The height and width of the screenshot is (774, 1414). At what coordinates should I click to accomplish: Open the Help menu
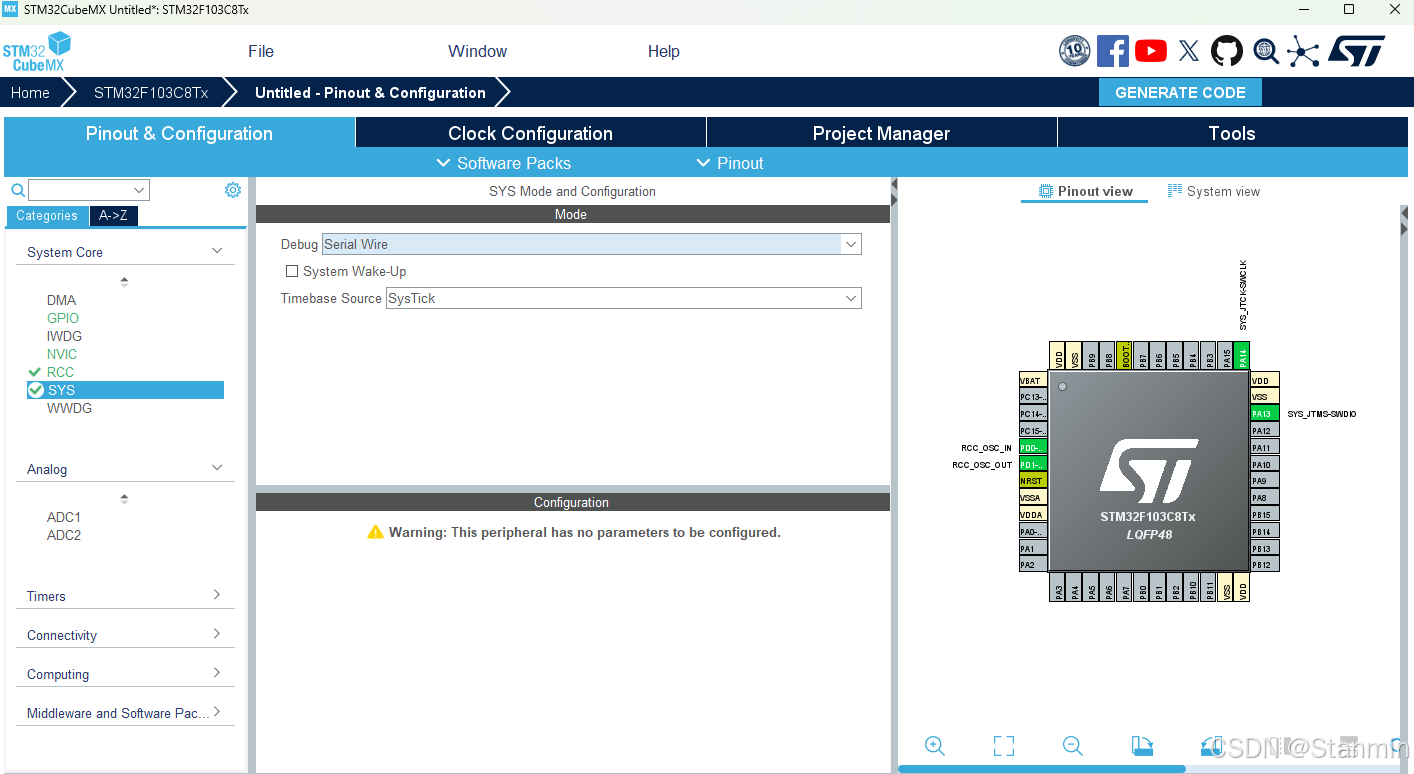tap(664, 51)
